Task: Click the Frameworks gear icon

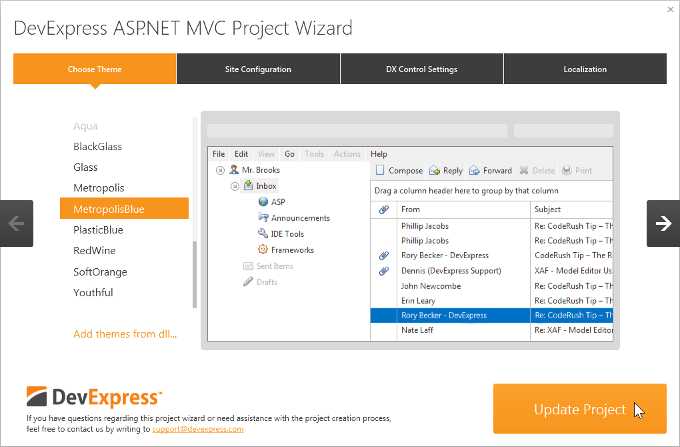Action: tap(262, 249)
